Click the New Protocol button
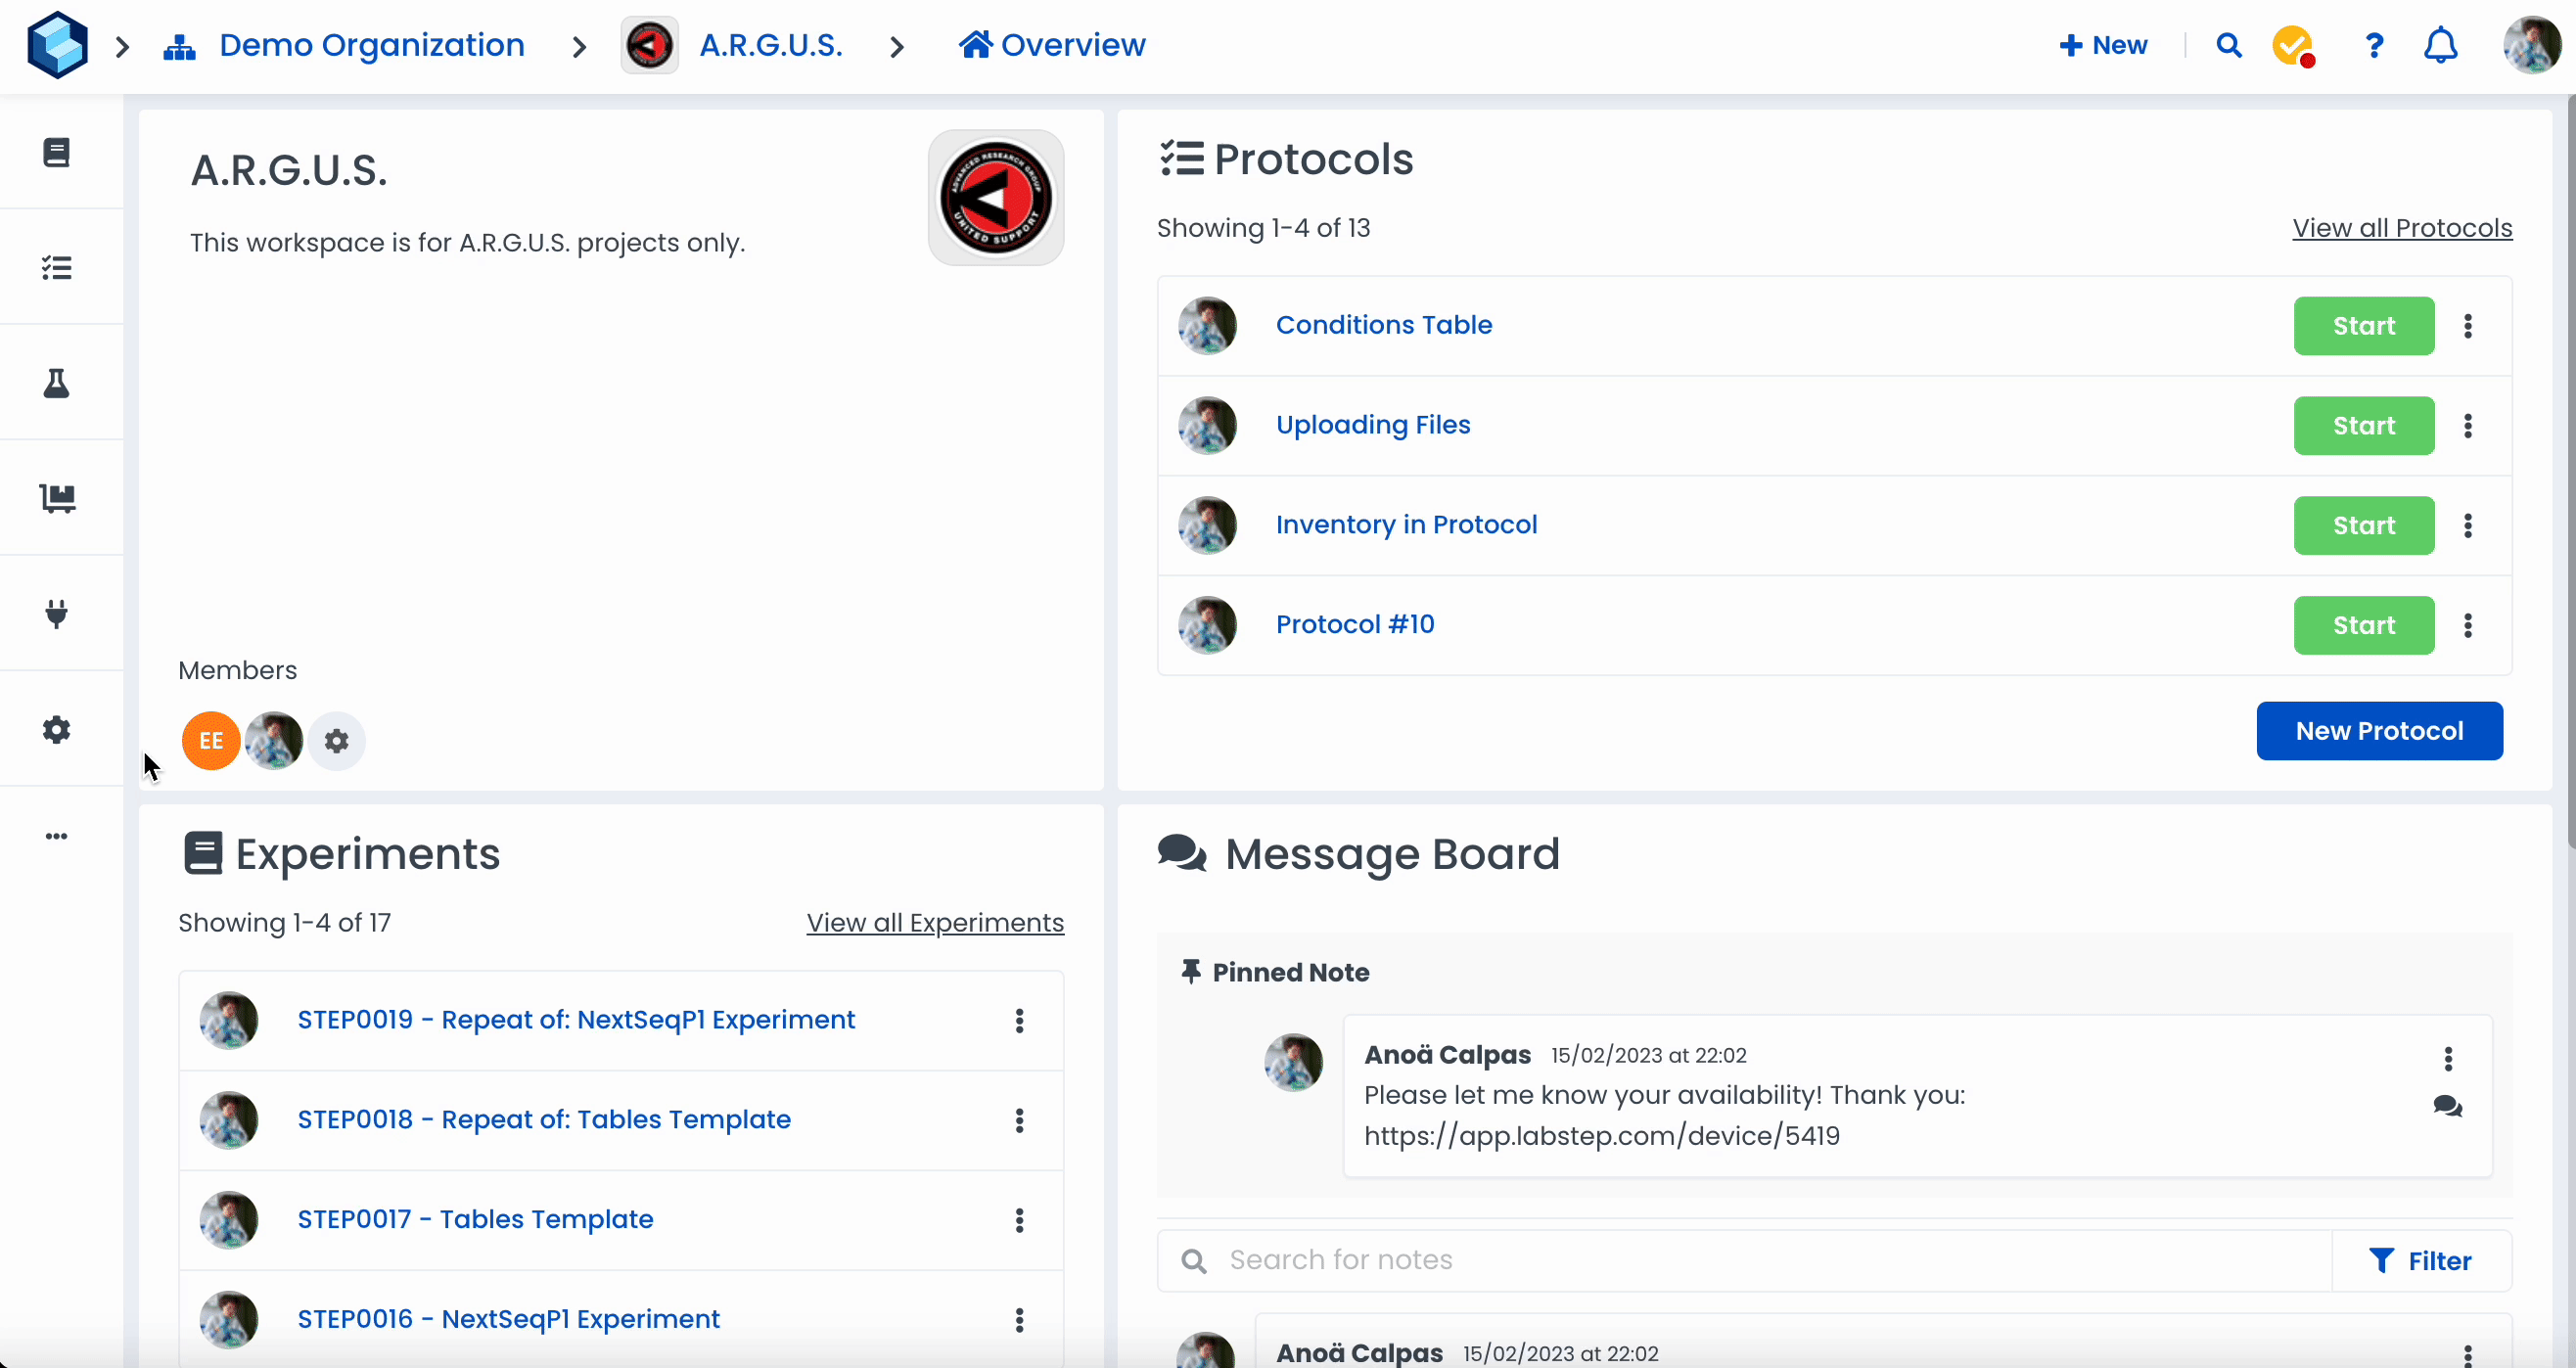The width and height of the screenshot is (2576, 1368). (2379, 731)
